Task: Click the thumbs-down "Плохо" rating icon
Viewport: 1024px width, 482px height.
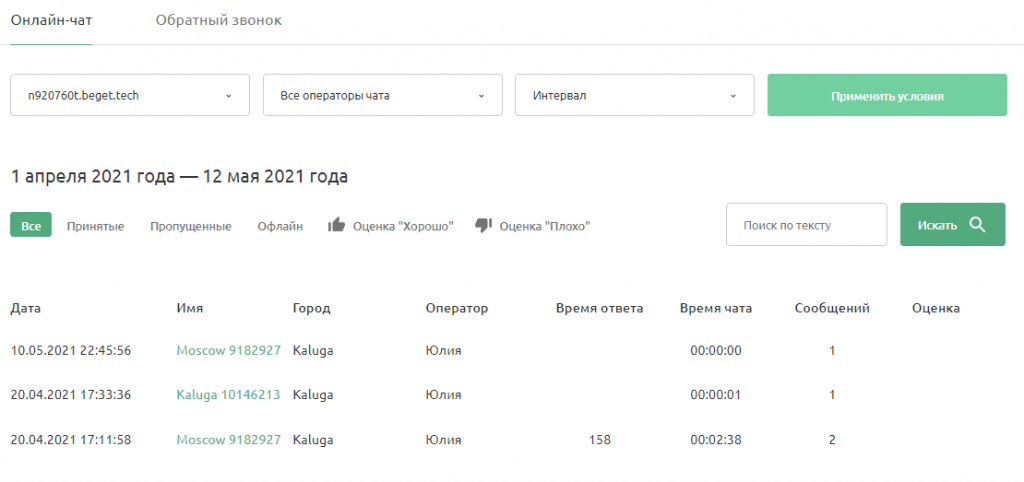Action: [484, 226]
